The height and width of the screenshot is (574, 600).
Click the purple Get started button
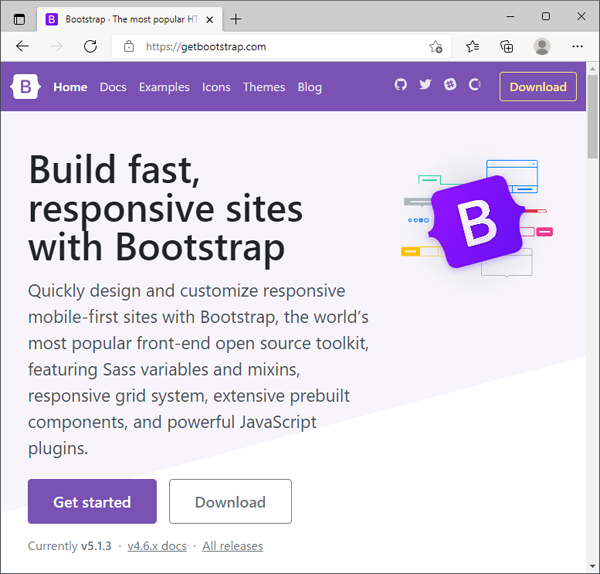pos(92,501)
